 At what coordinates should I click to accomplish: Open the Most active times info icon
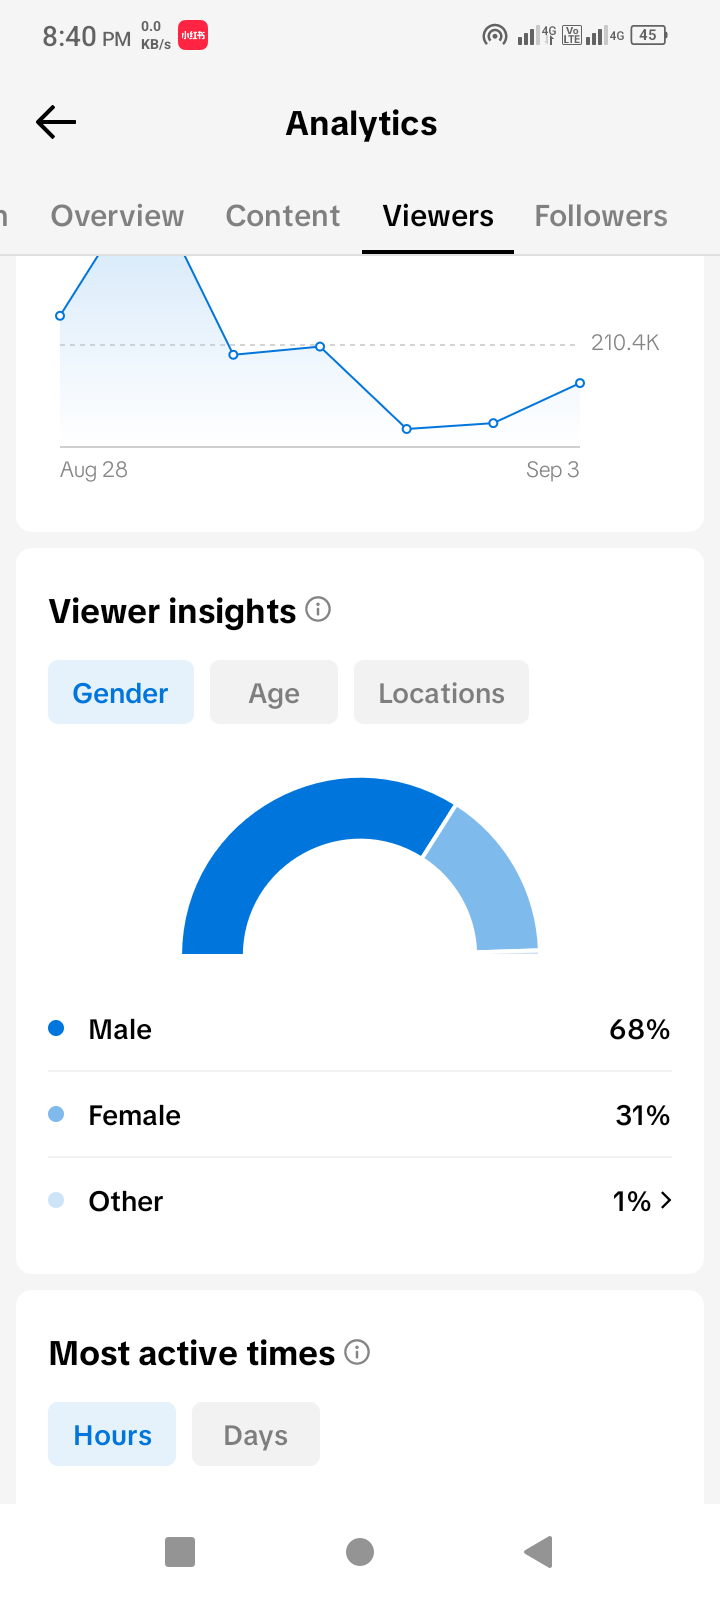[357, 1352]
